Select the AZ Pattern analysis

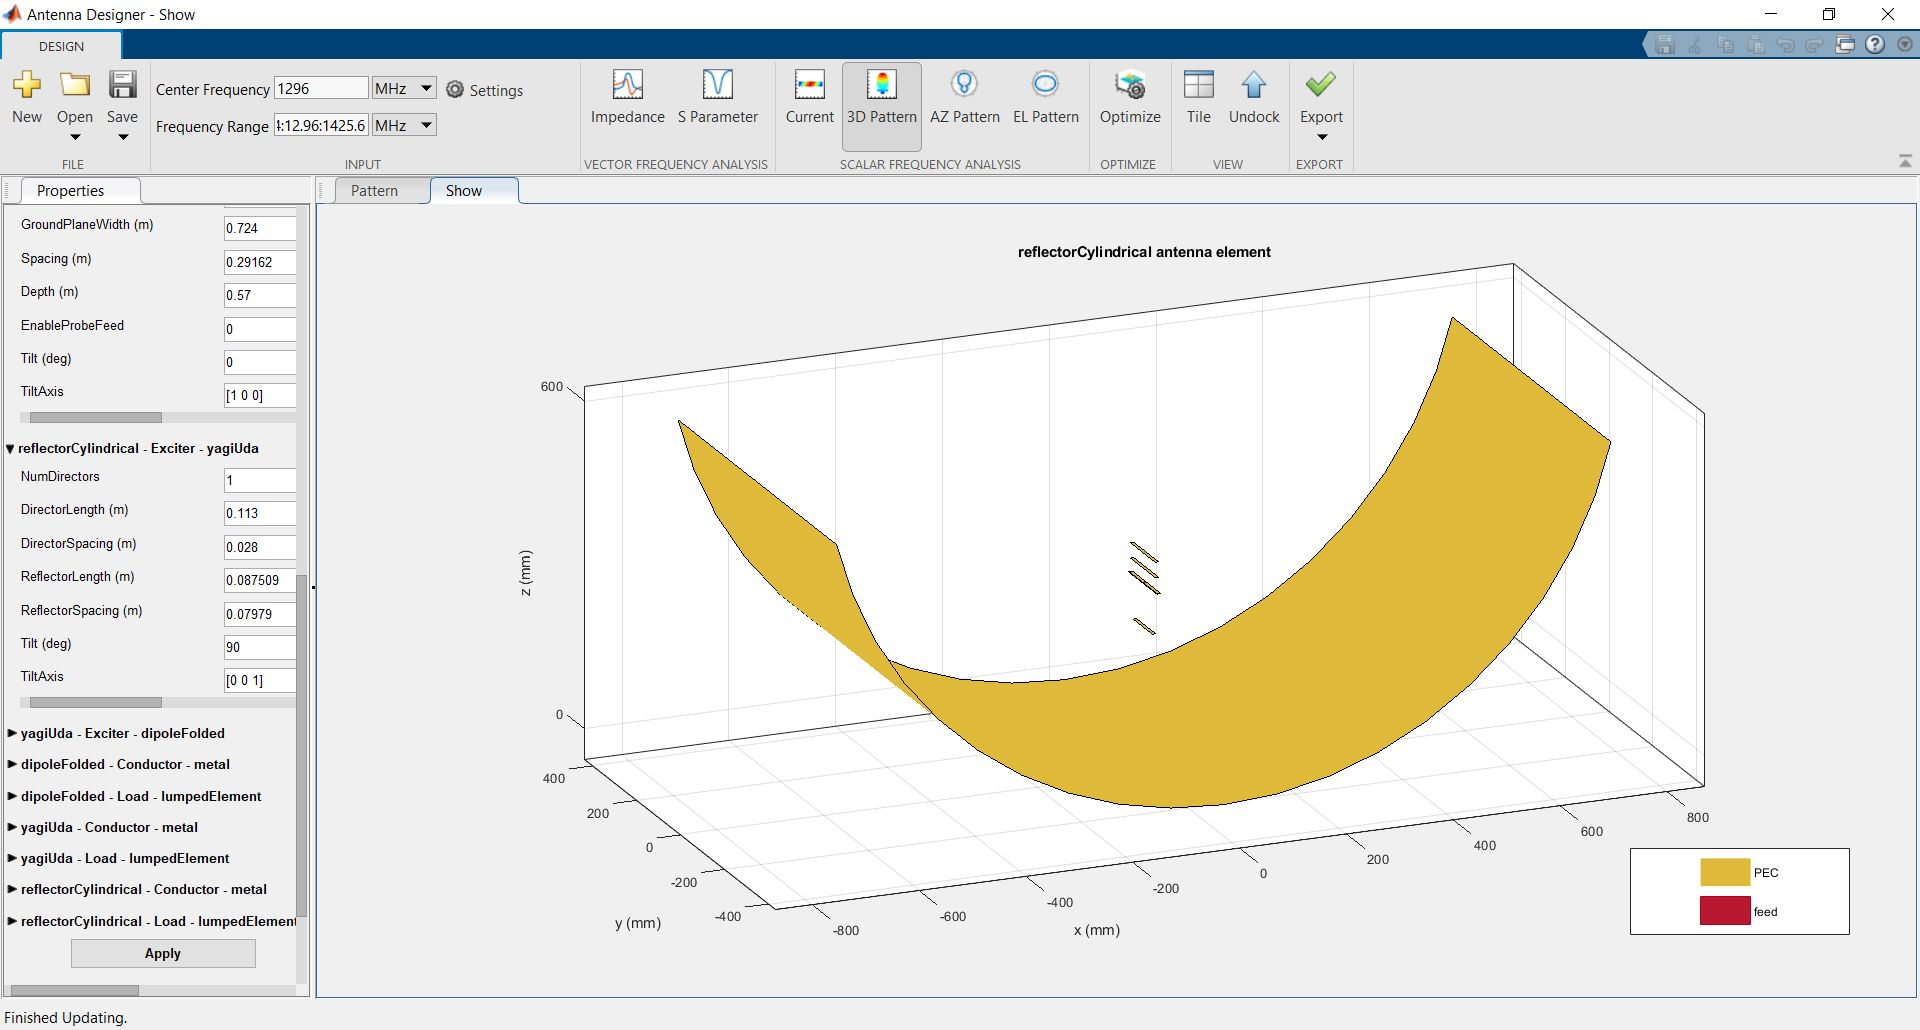pos(964,97)
